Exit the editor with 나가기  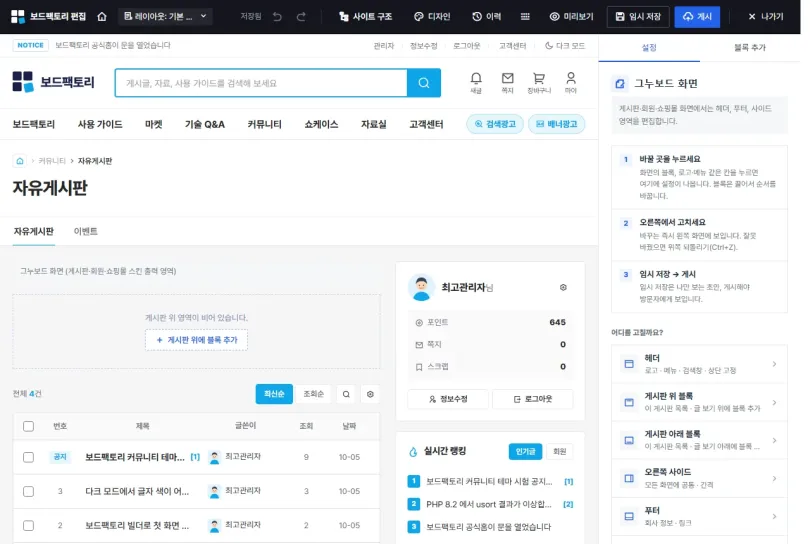766,17
